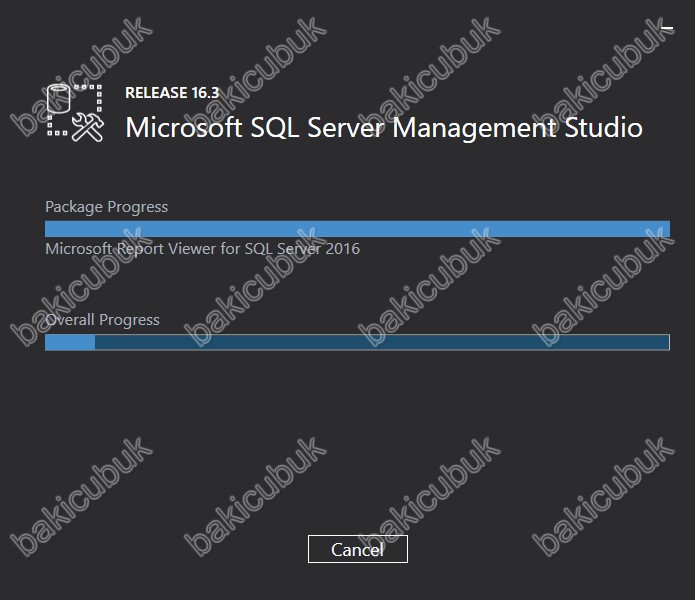
Task: Click the Package Progress label
Action: [106, 207]
